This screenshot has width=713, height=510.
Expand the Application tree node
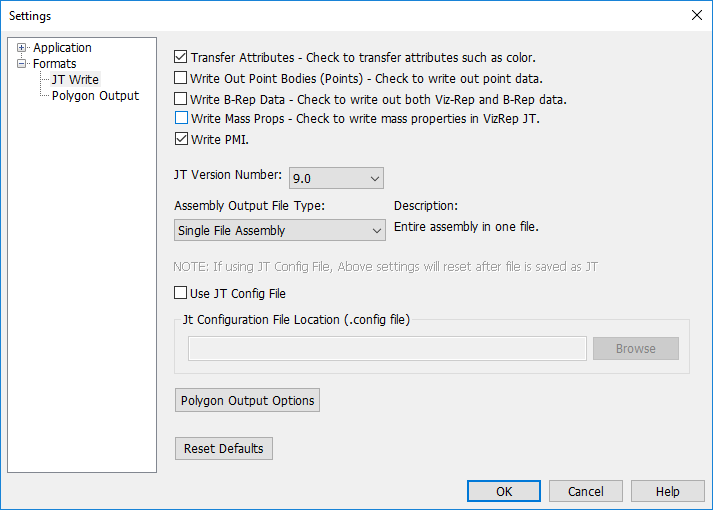pyautogui.click(x=22, y=48)
